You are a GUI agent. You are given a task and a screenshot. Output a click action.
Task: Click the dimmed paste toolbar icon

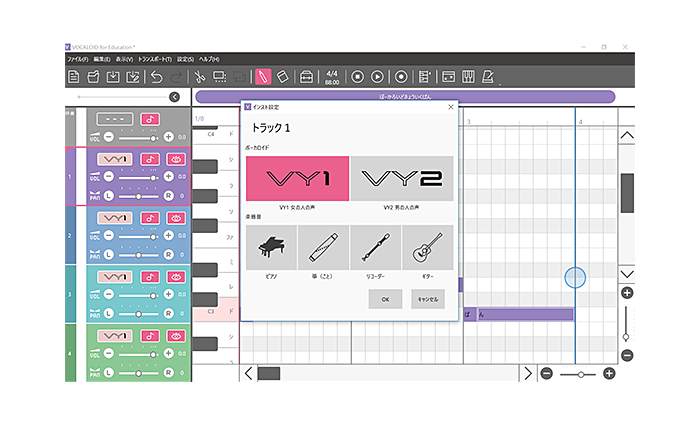pyautogui.click(x=239, y=77)
